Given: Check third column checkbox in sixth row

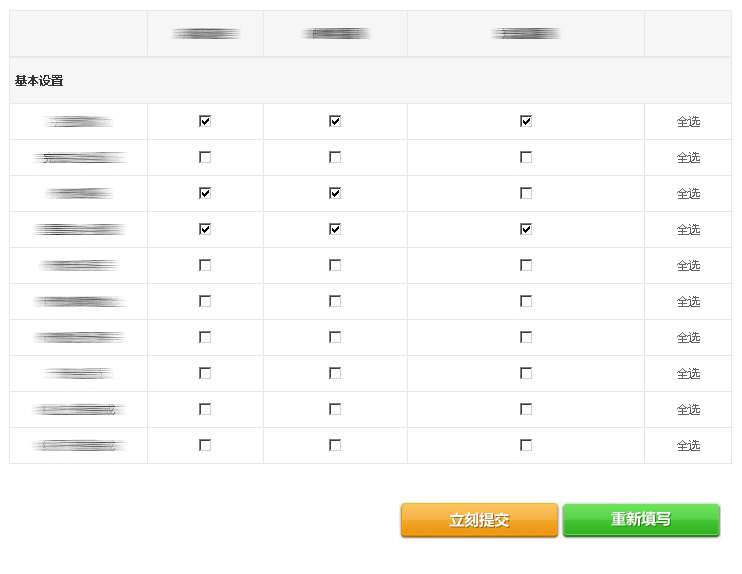Looking at the screenshot, I should pos(526,301).
